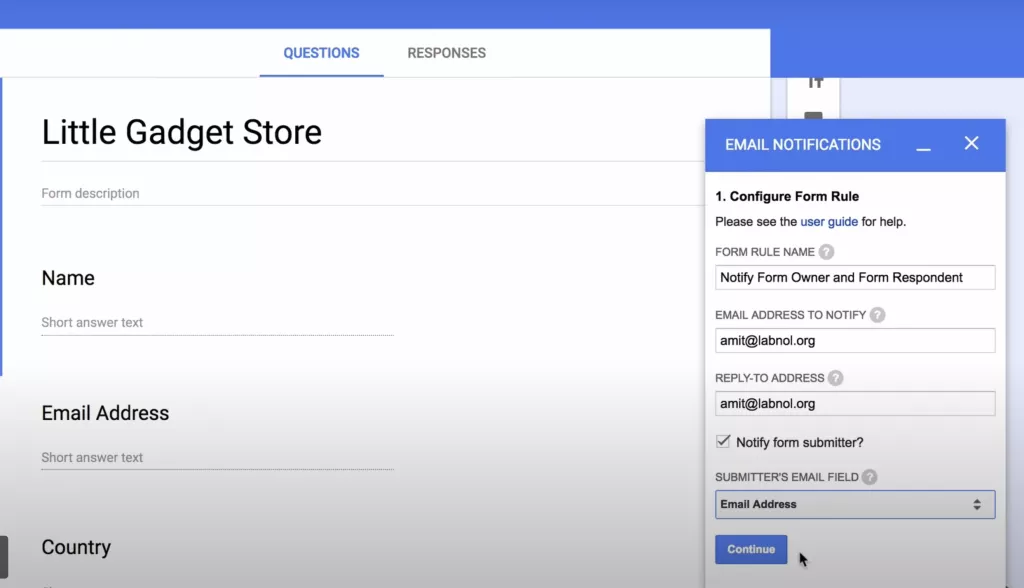Click the Continue button
1024x588 pixels.
click(x=751, y=549)
